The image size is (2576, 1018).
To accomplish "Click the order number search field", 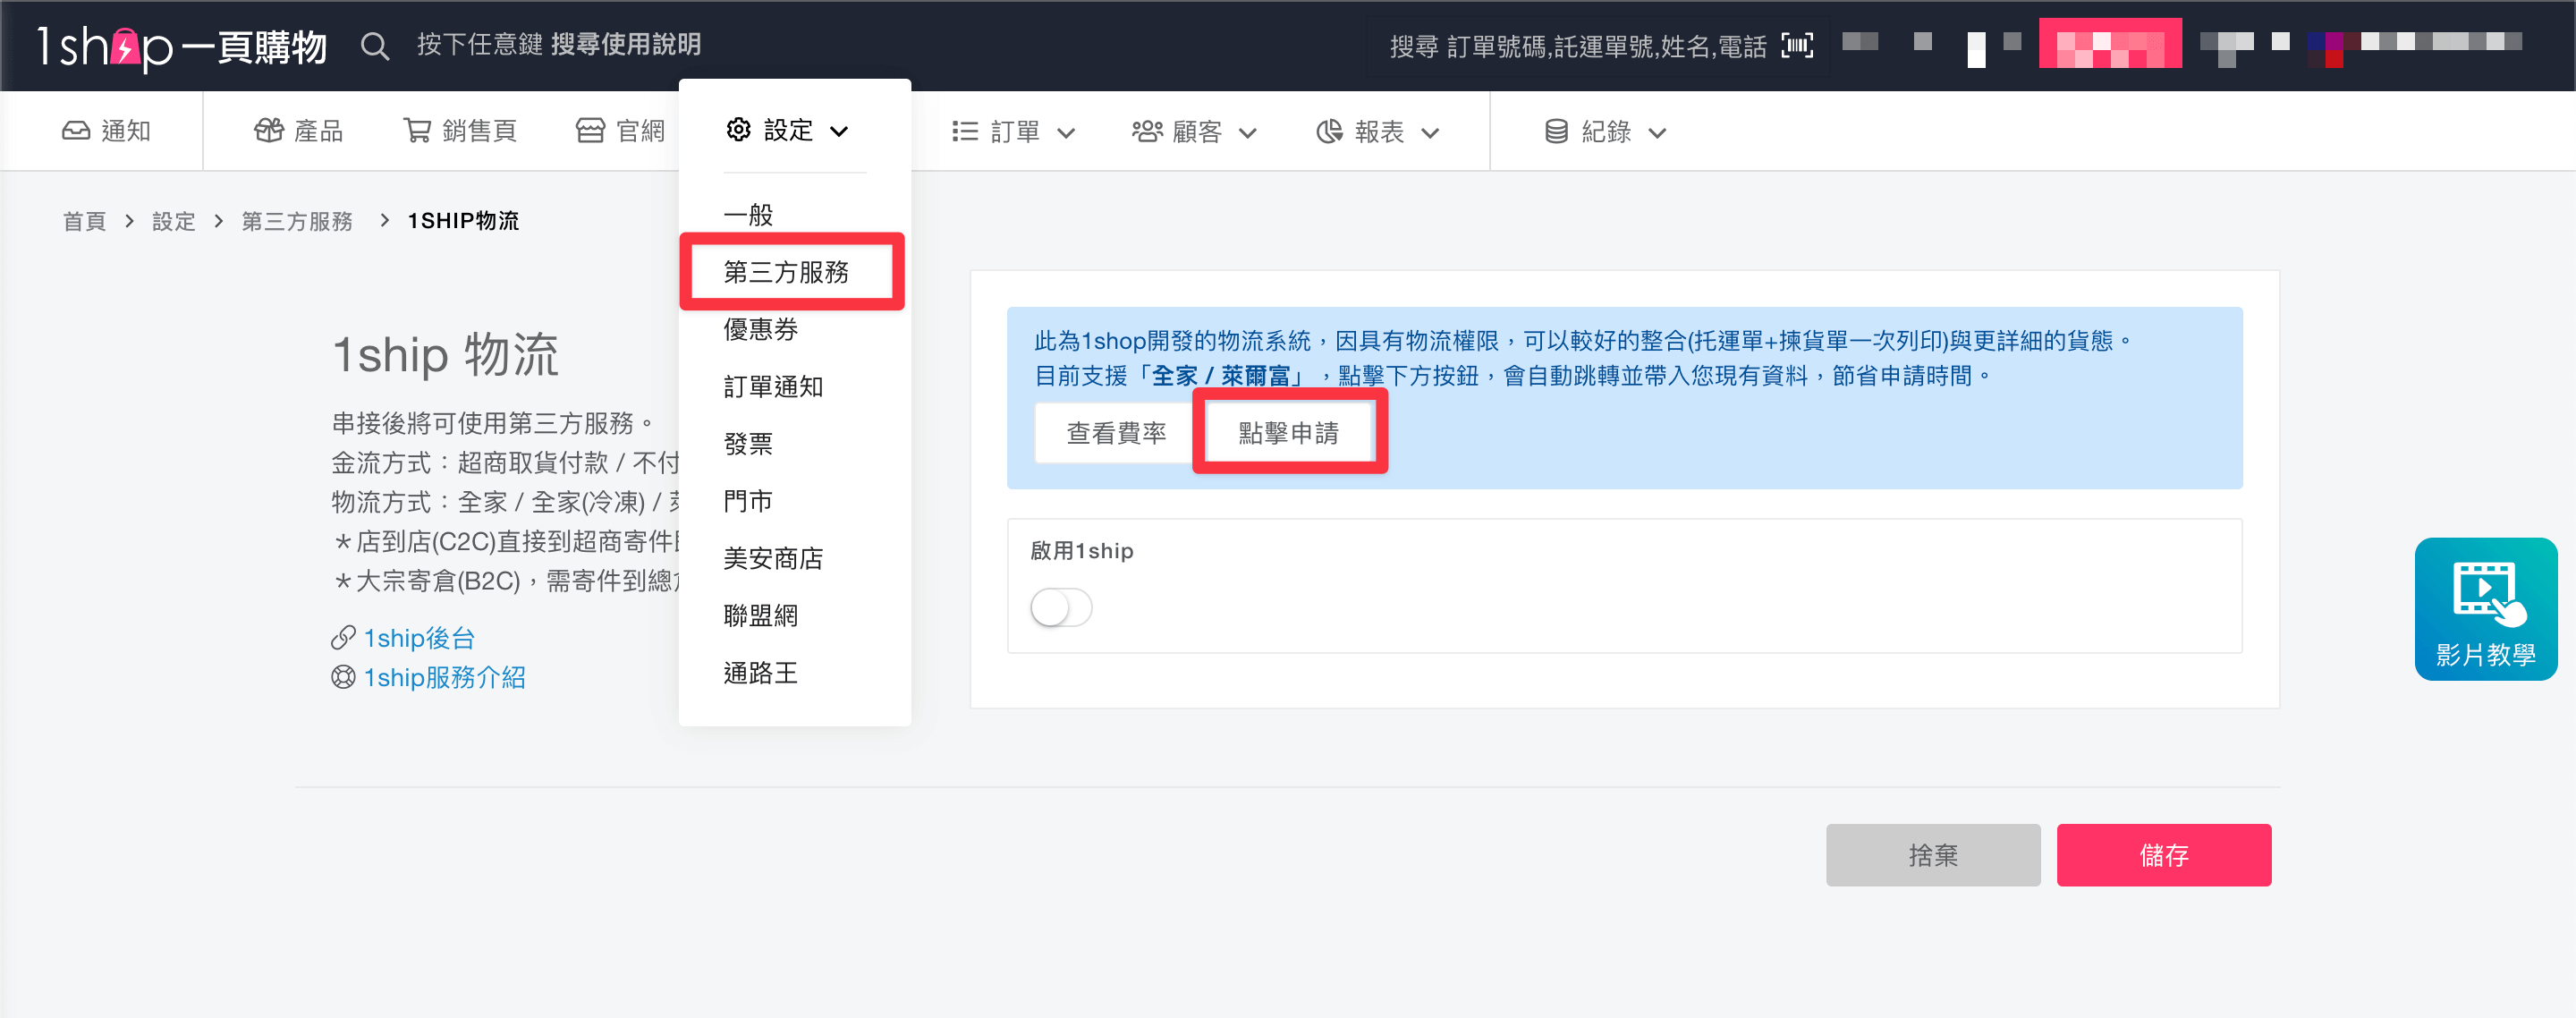I will point(1576,46).
